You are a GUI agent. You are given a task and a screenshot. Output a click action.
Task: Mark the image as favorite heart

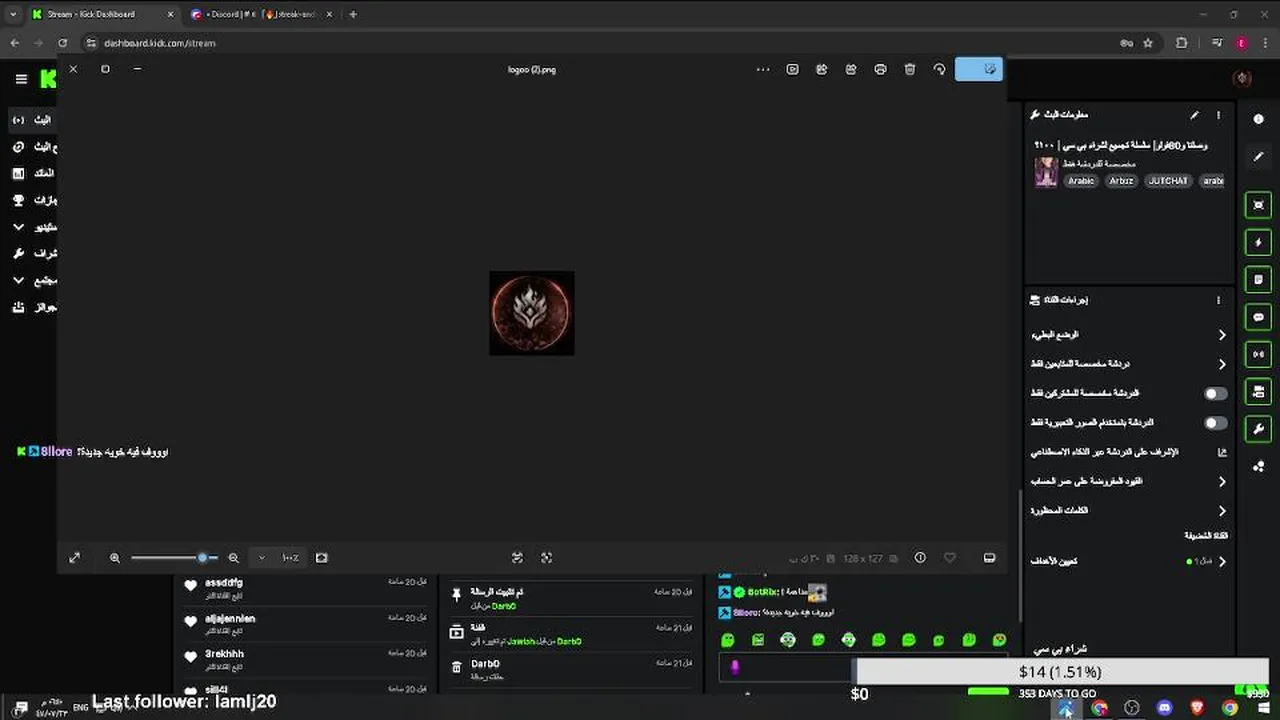coord(950,558)
